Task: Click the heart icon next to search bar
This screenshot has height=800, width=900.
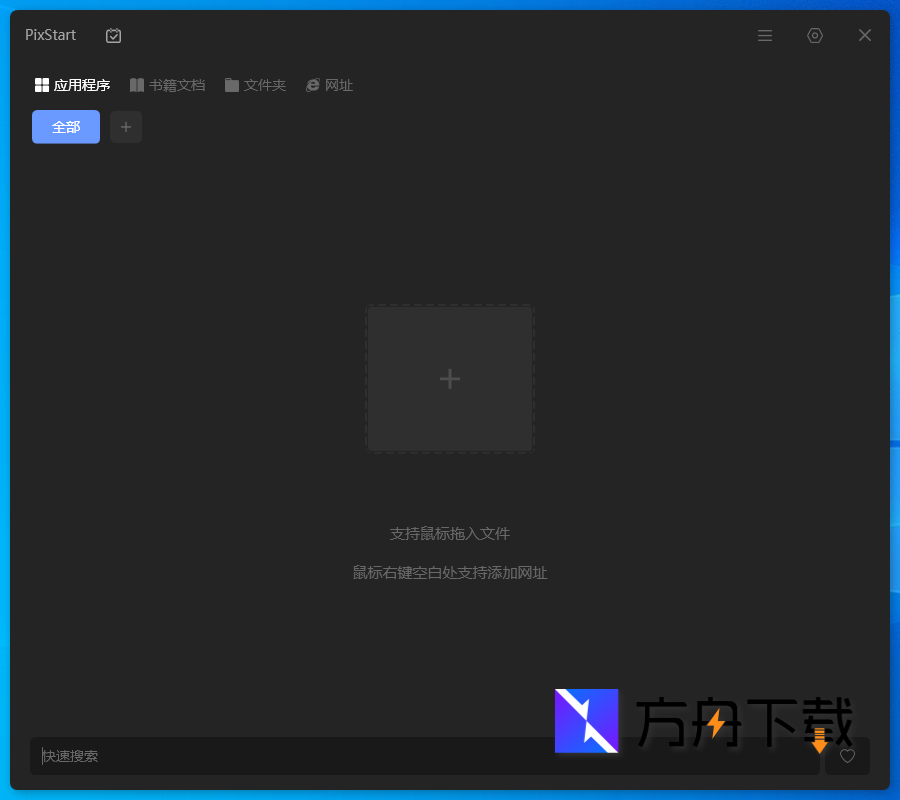Action: (847, 756)
